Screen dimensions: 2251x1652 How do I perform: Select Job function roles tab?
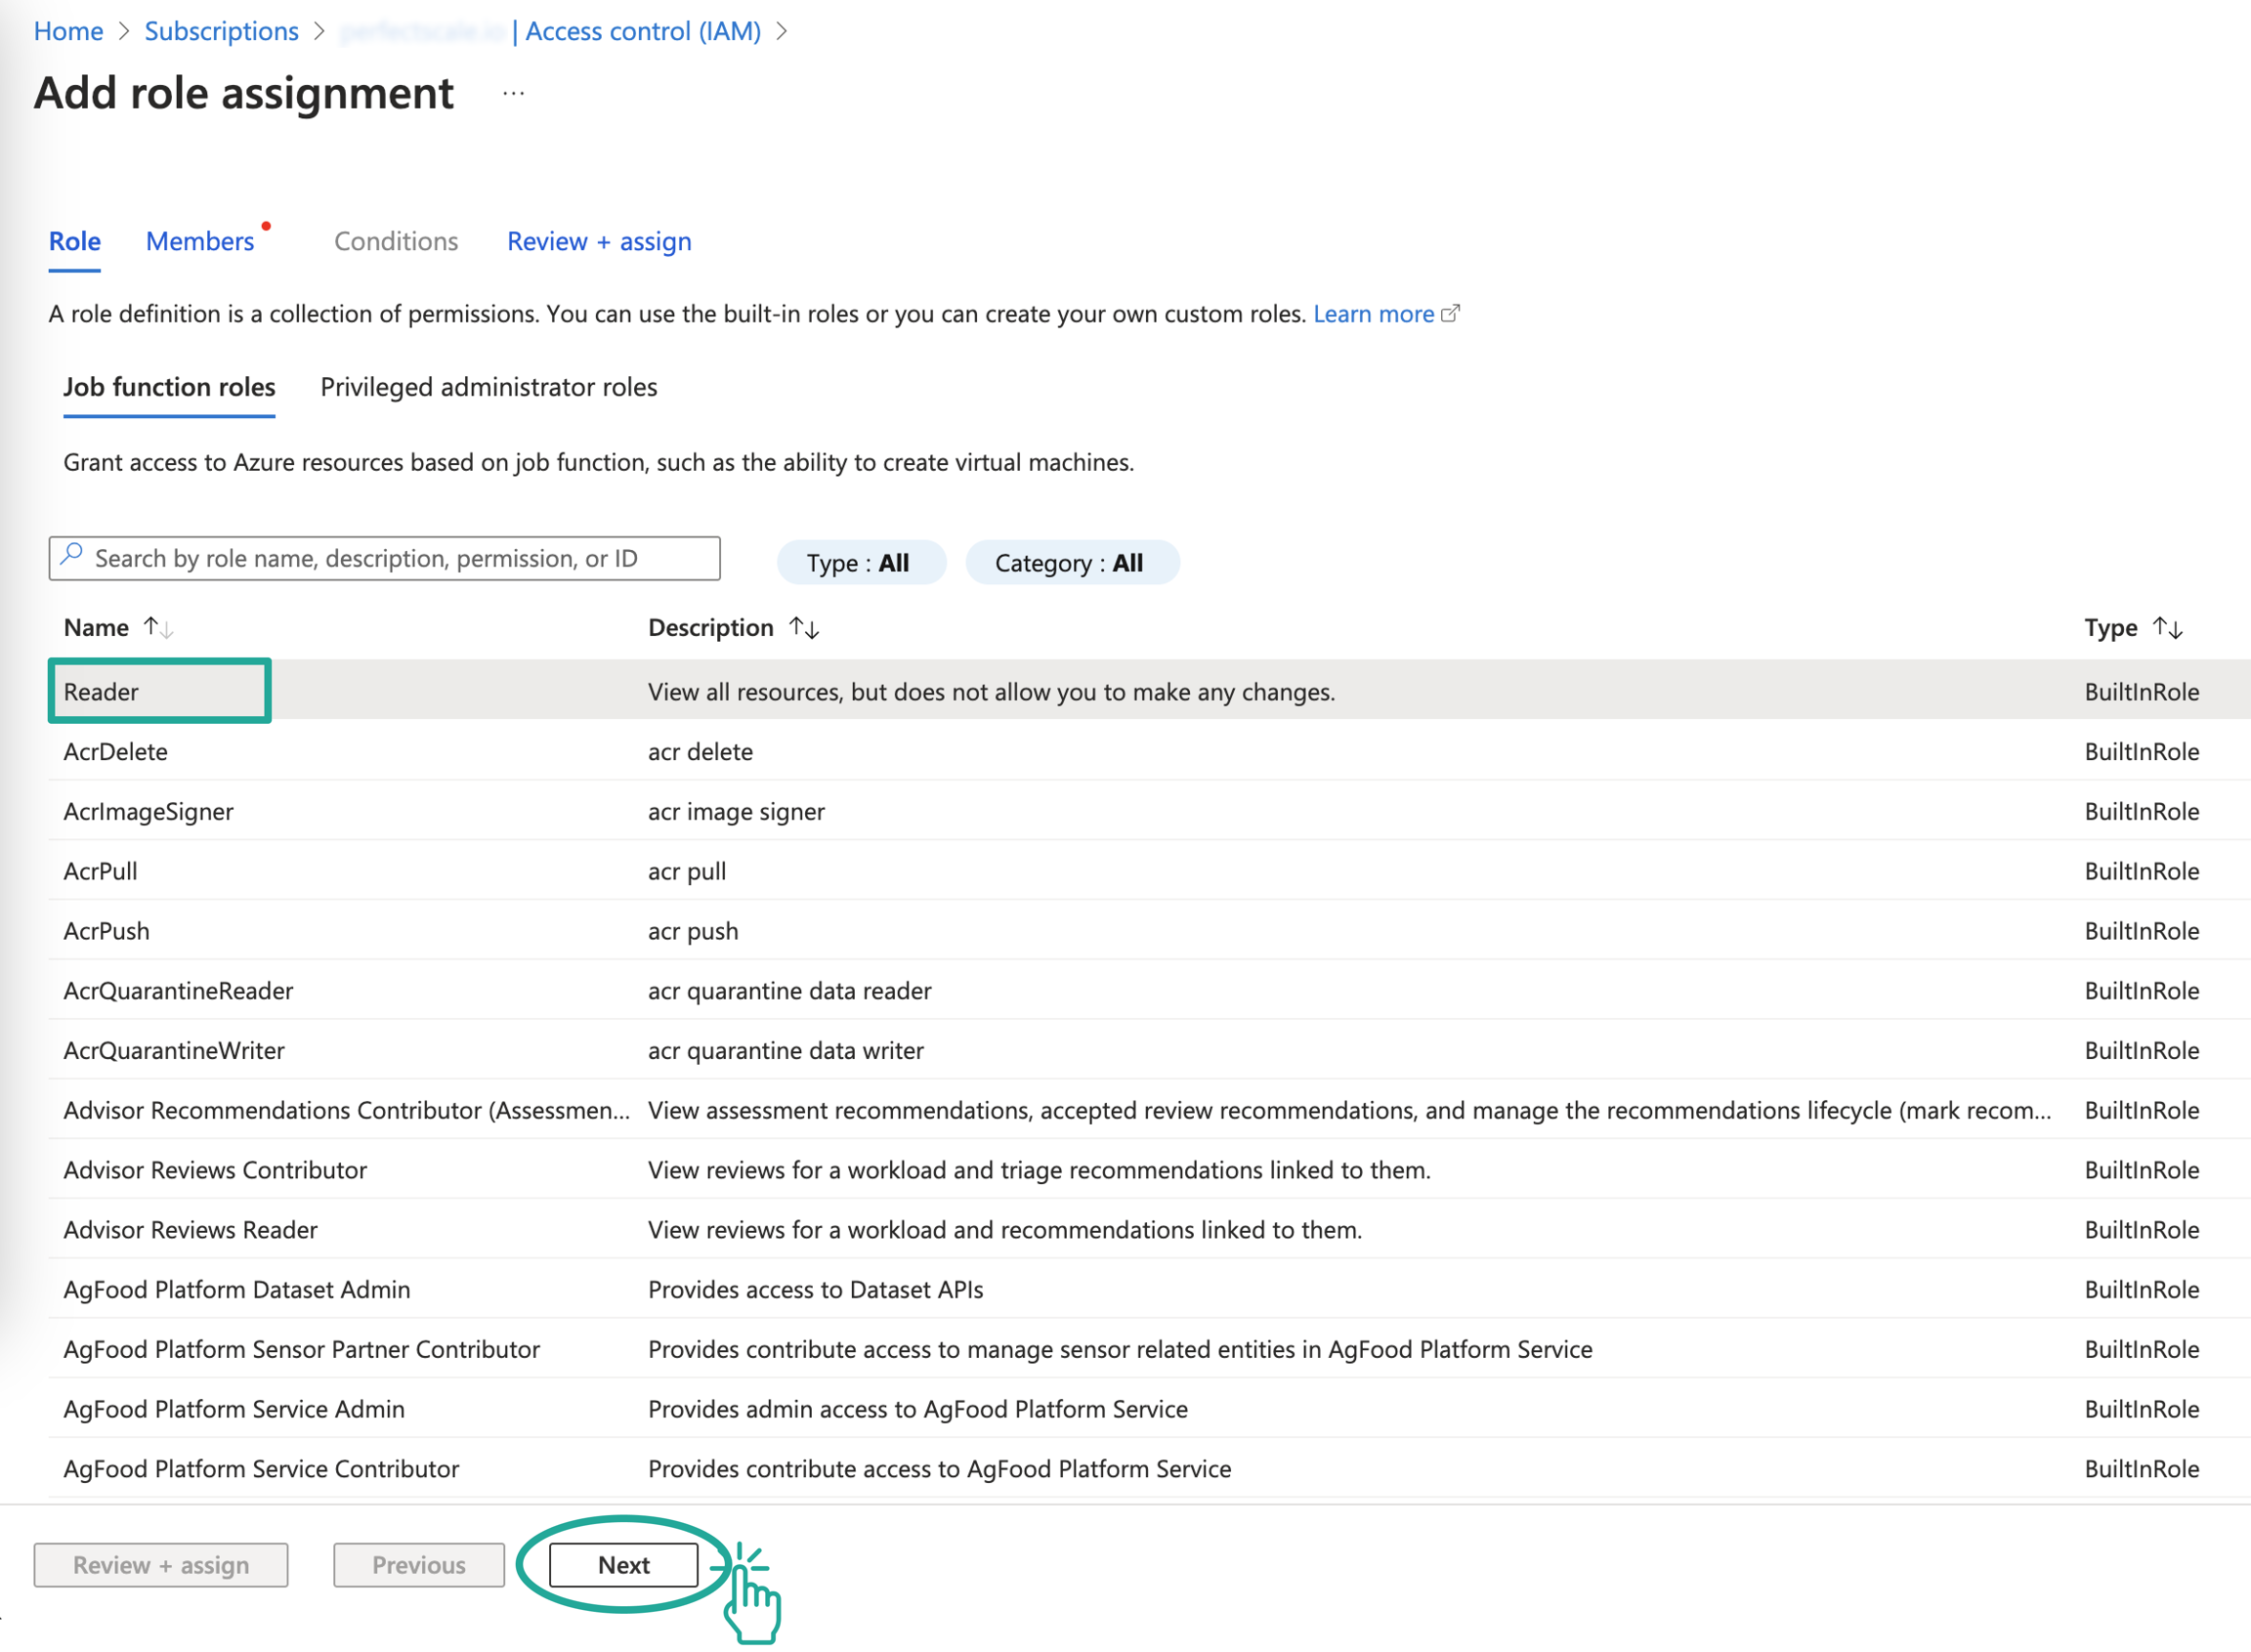point(169,387)
